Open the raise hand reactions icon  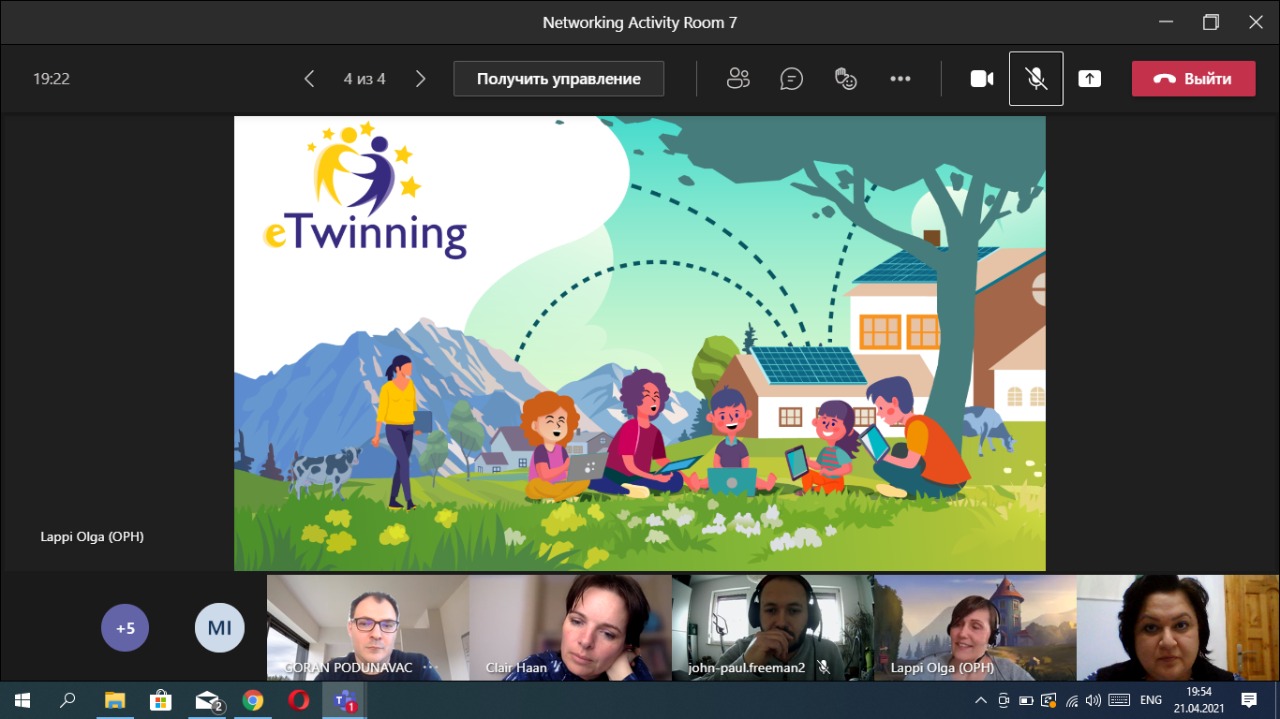846,79
